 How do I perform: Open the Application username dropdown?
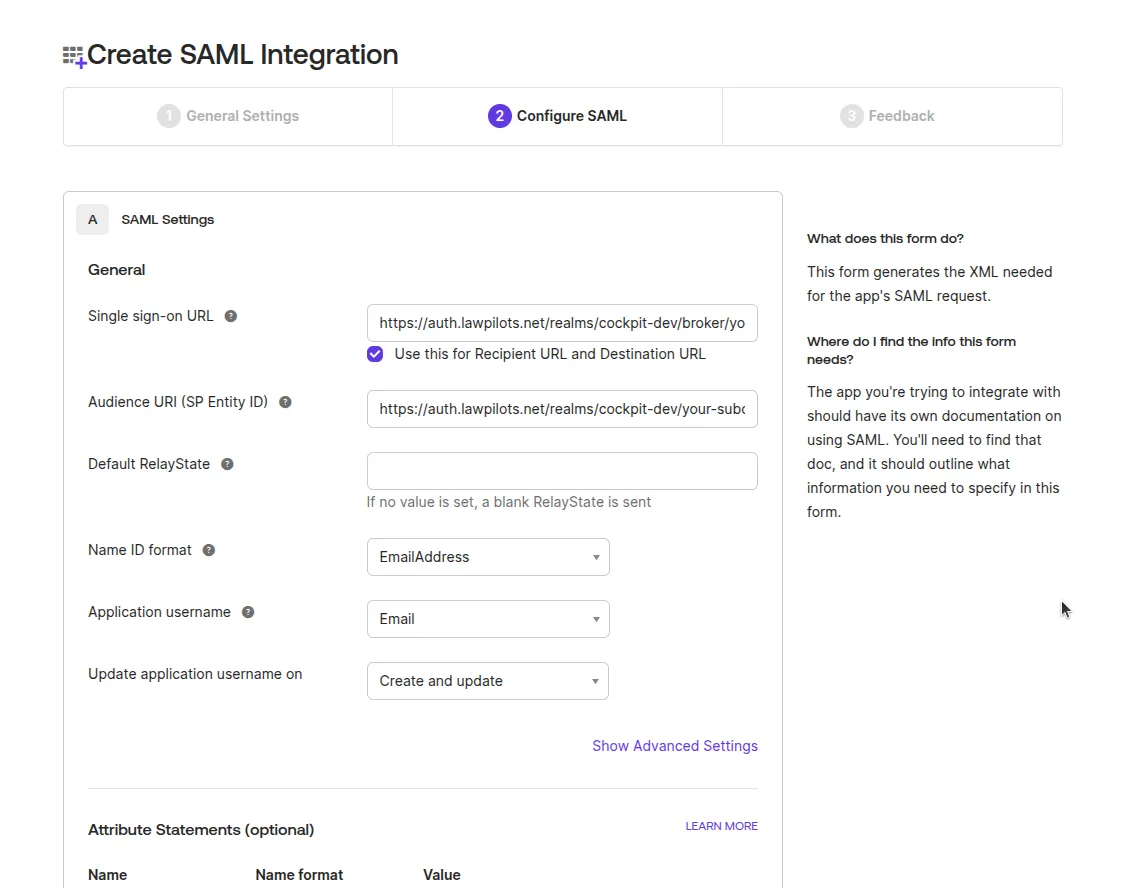[x=488, y=619]
